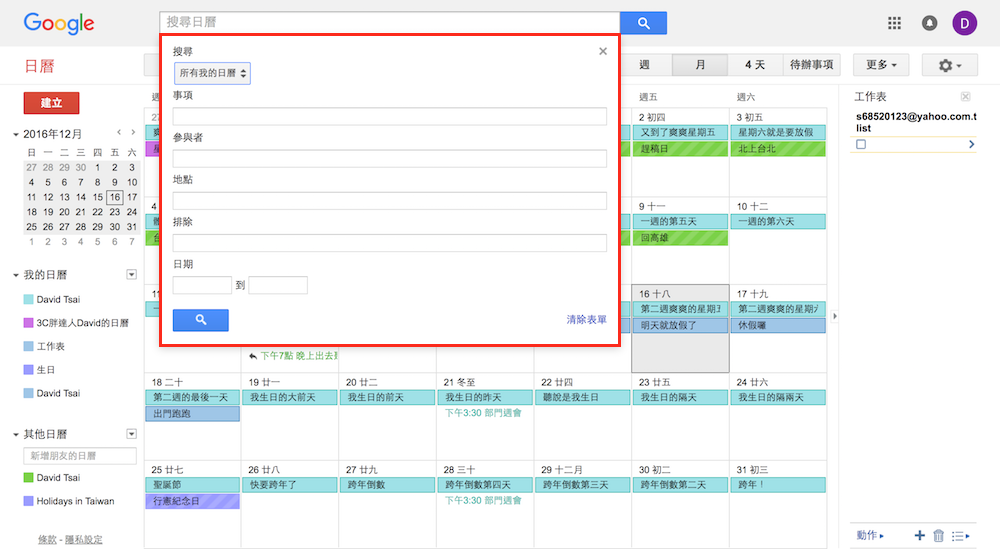Open the task list switcher icon

click(961, 536)
